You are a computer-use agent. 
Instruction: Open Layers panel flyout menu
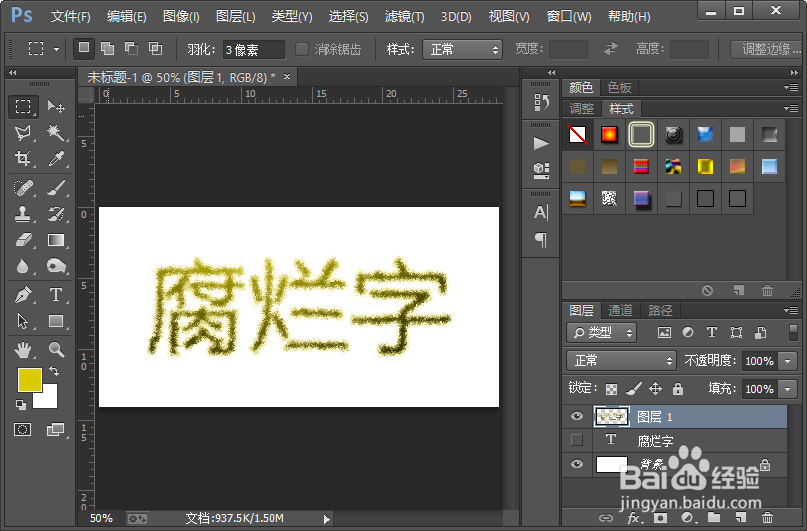pos(792,310)
